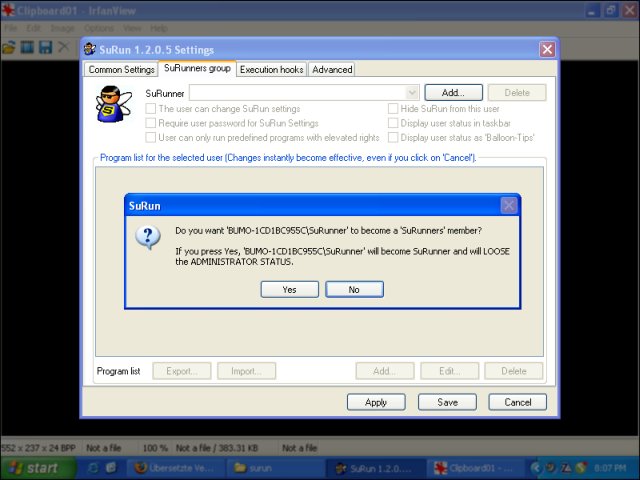Open the SuRunner user dropdown
Screen dimensions: 640x480
[412, 93]
